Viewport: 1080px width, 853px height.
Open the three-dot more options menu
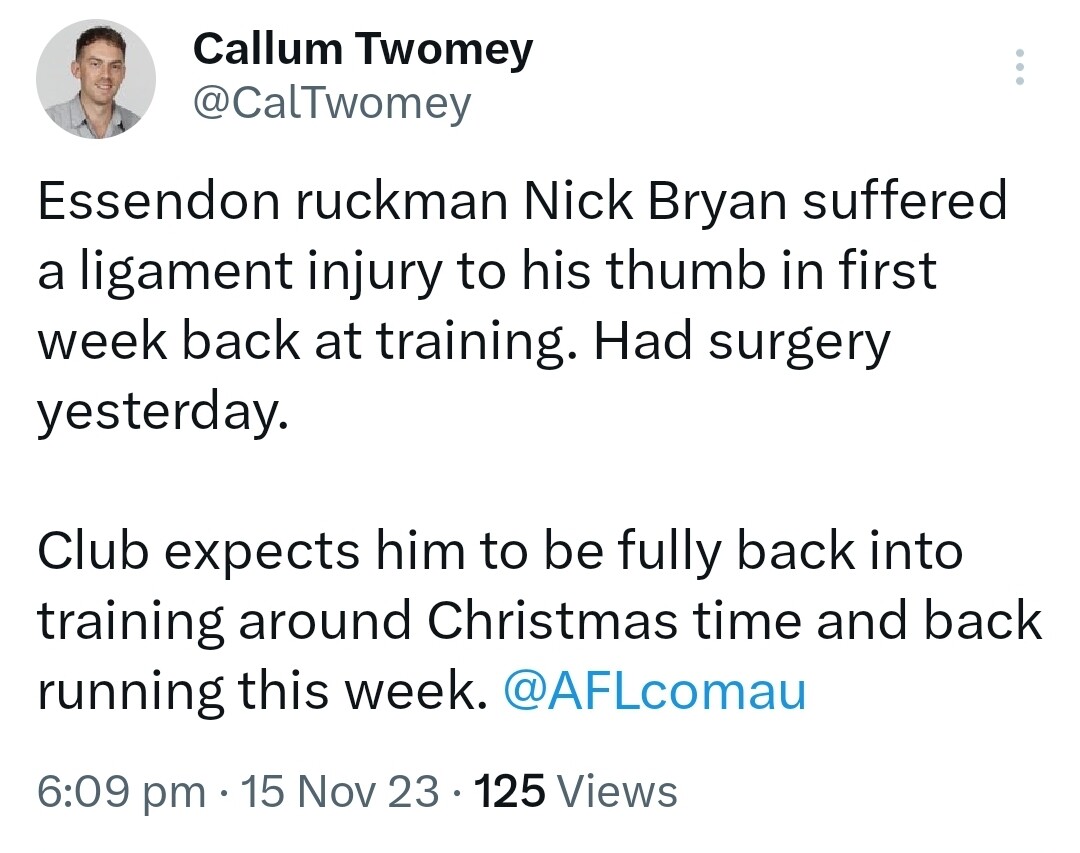pos(1020,67)
